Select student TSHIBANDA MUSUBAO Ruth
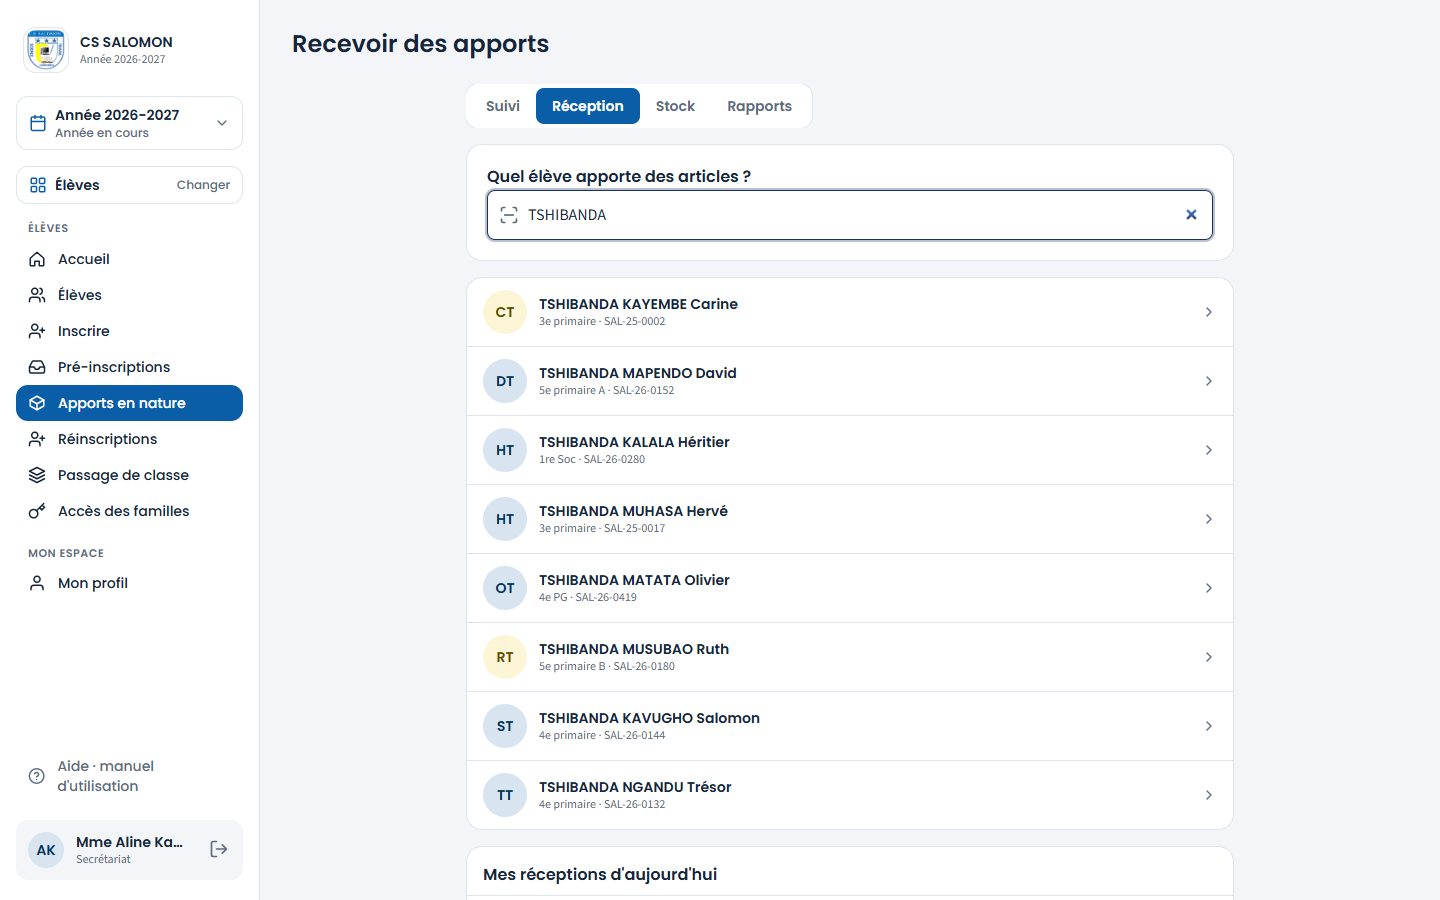Screen dimensions: 1440x900 pos(850,657)
